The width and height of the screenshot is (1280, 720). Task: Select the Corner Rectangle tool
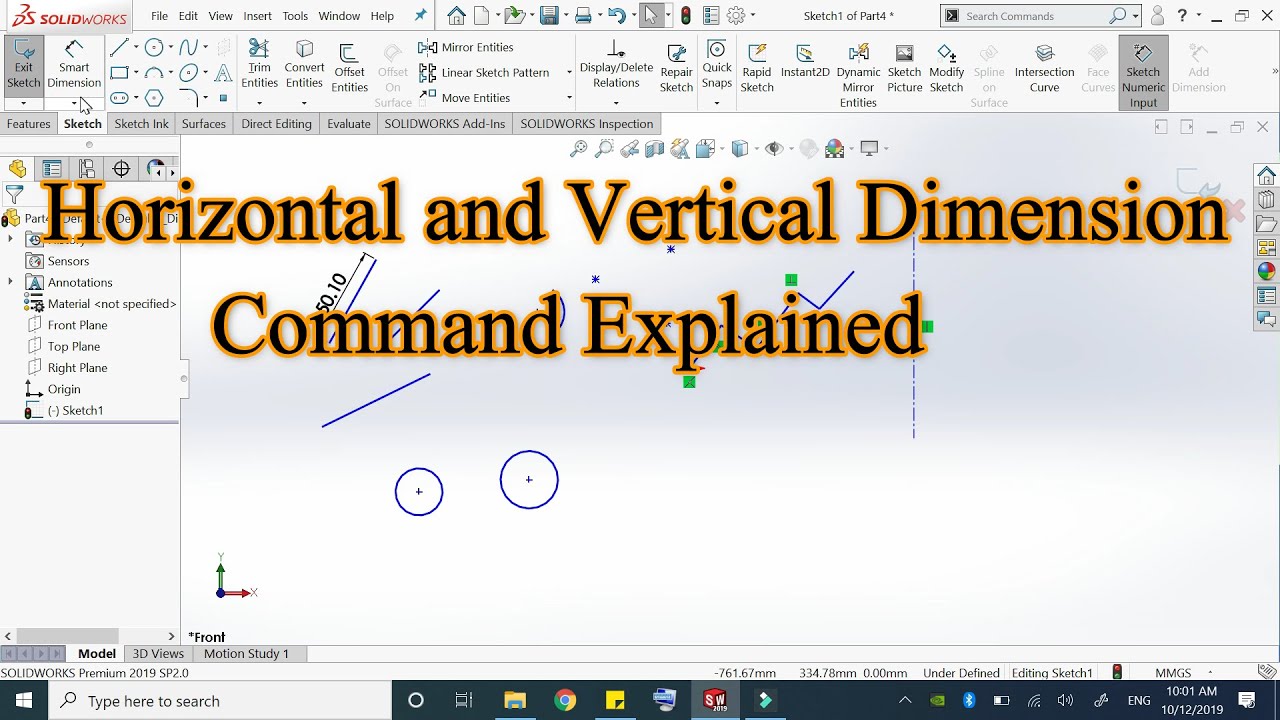click(x=119, y=72)
